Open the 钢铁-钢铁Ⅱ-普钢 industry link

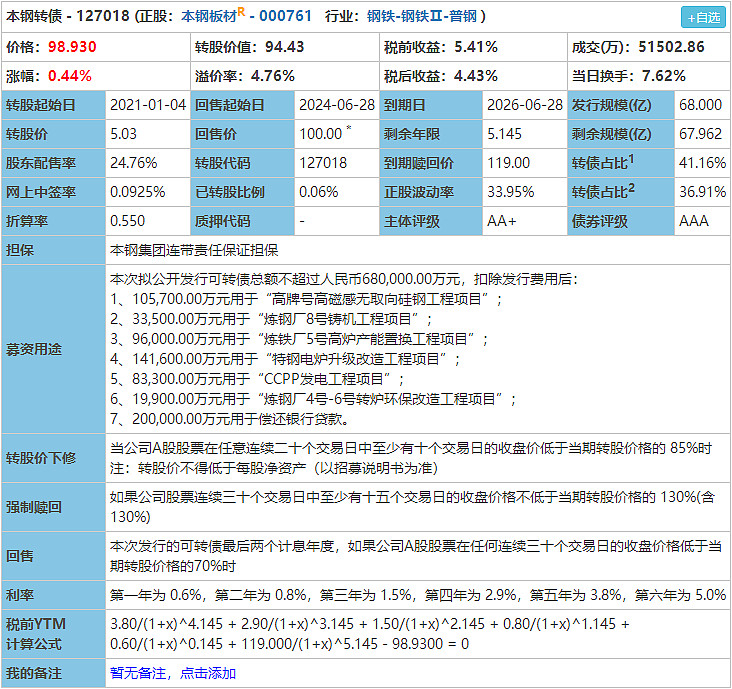coord(422,16)
